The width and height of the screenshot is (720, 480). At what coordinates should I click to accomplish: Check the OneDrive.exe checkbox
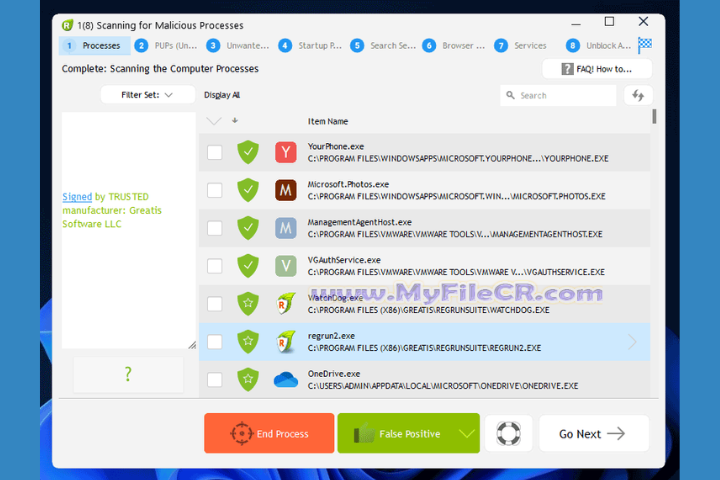(214, 380)
